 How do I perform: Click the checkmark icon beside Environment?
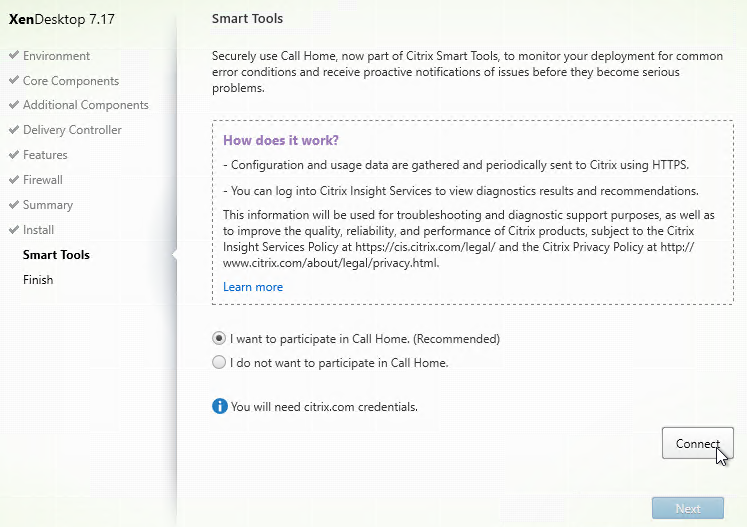[x=14, y=55]
